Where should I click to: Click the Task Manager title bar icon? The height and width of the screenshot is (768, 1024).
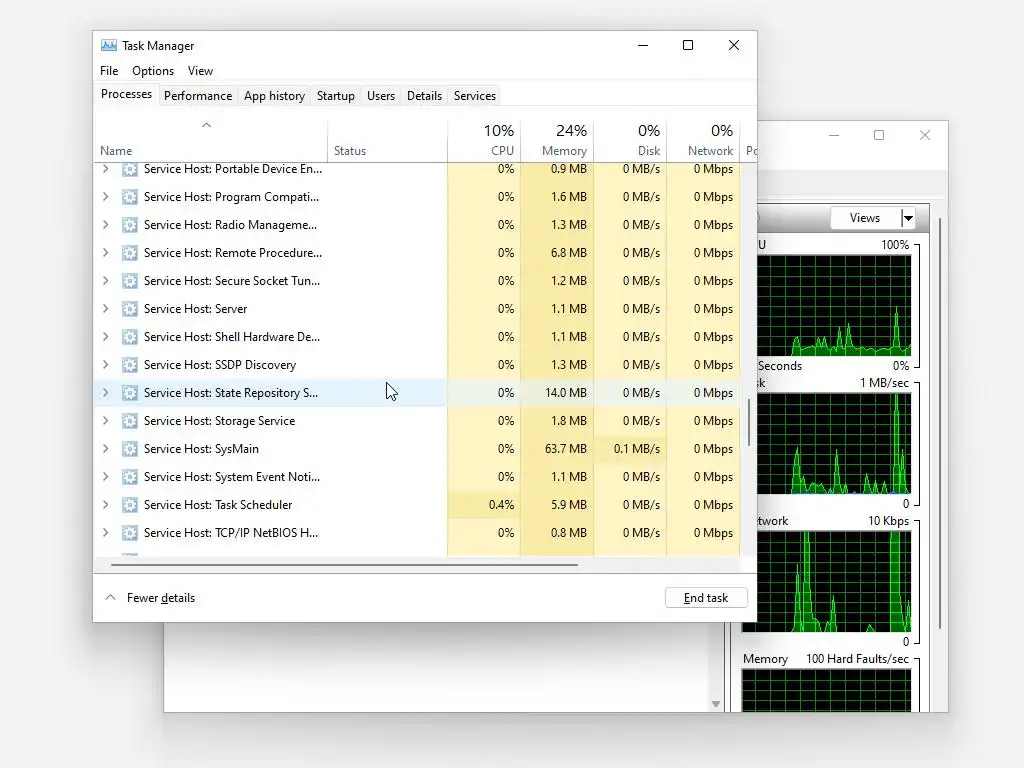108,45
